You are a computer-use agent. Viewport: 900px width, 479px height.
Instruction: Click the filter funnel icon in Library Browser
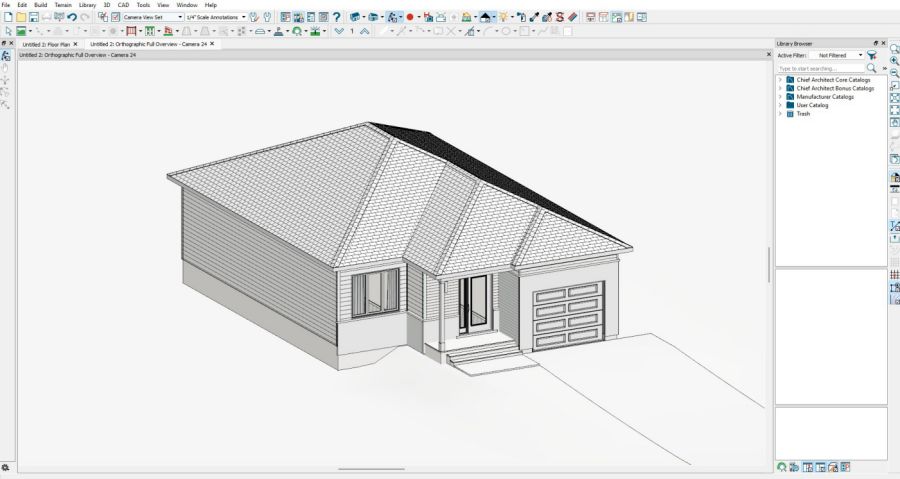pyautogui.click(x=872, y=55)
